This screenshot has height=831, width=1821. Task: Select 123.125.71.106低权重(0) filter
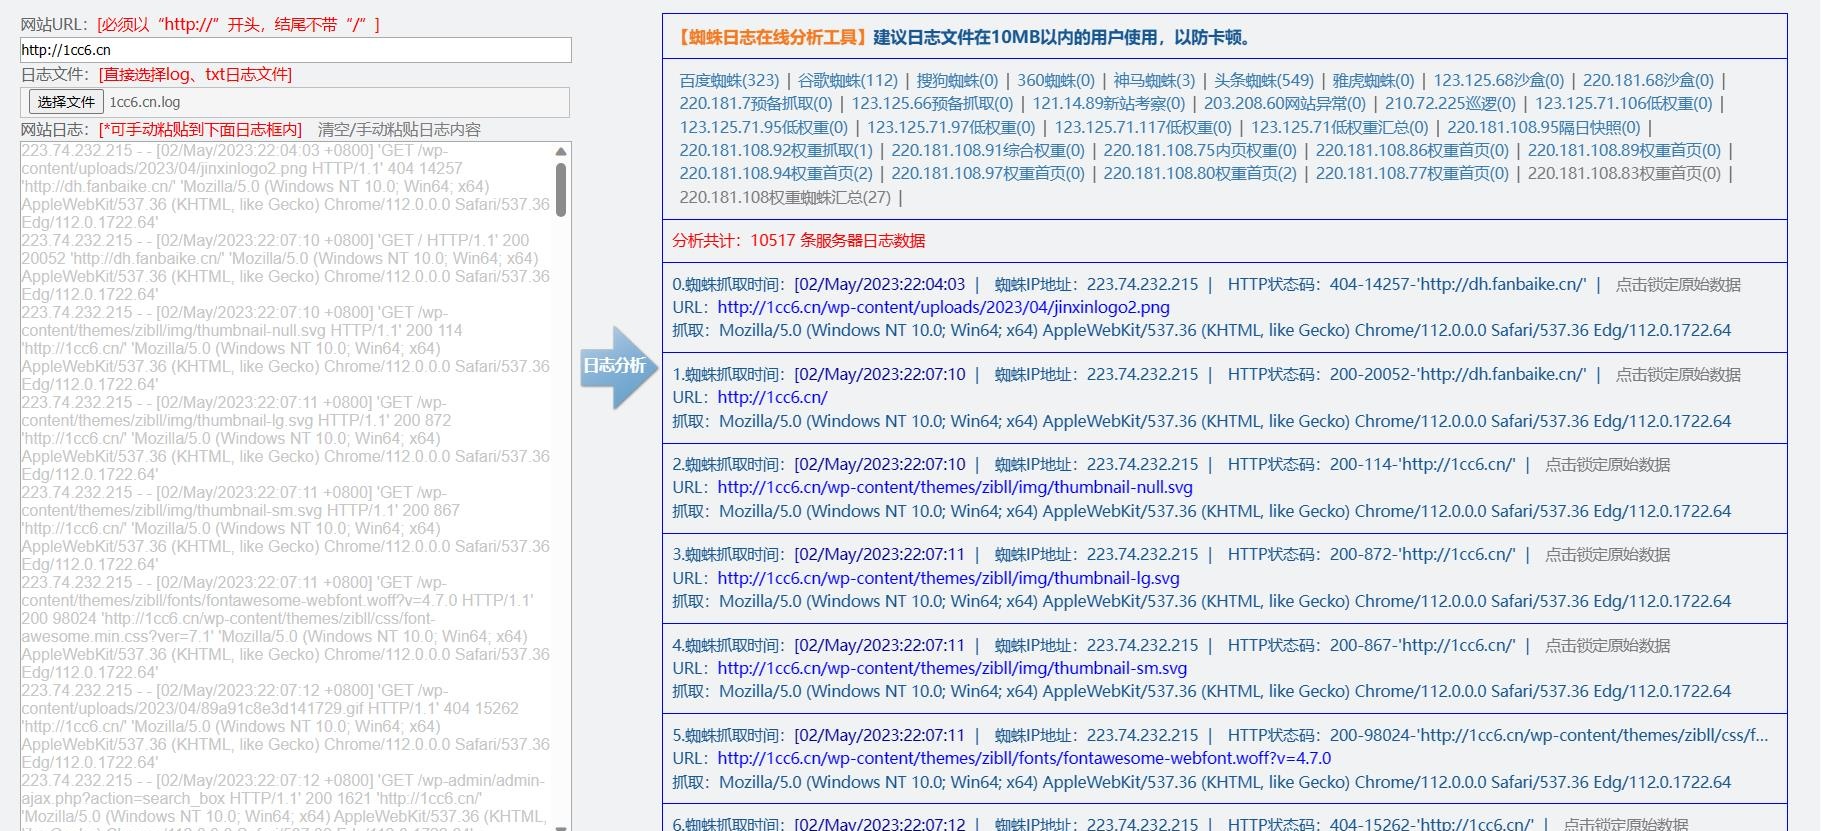click(x=1623, y=103)
